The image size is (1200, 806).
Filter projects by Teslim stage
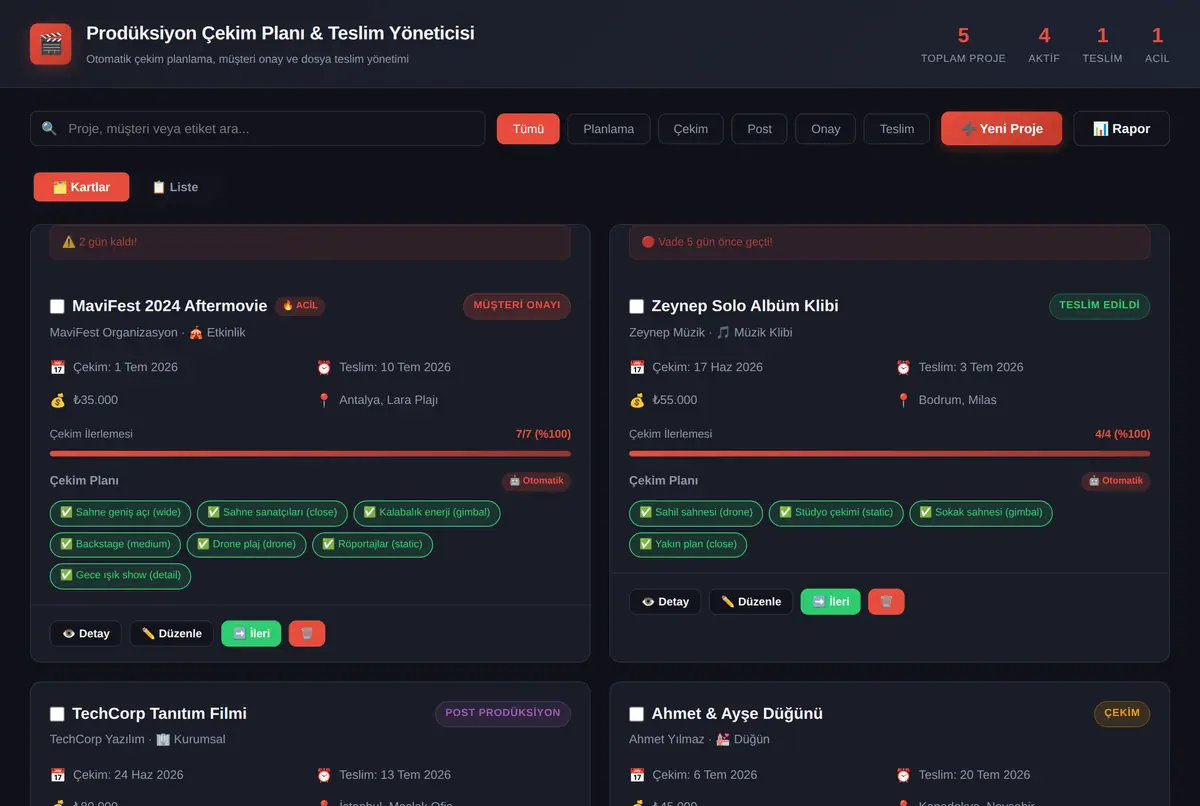pos(897,129)
